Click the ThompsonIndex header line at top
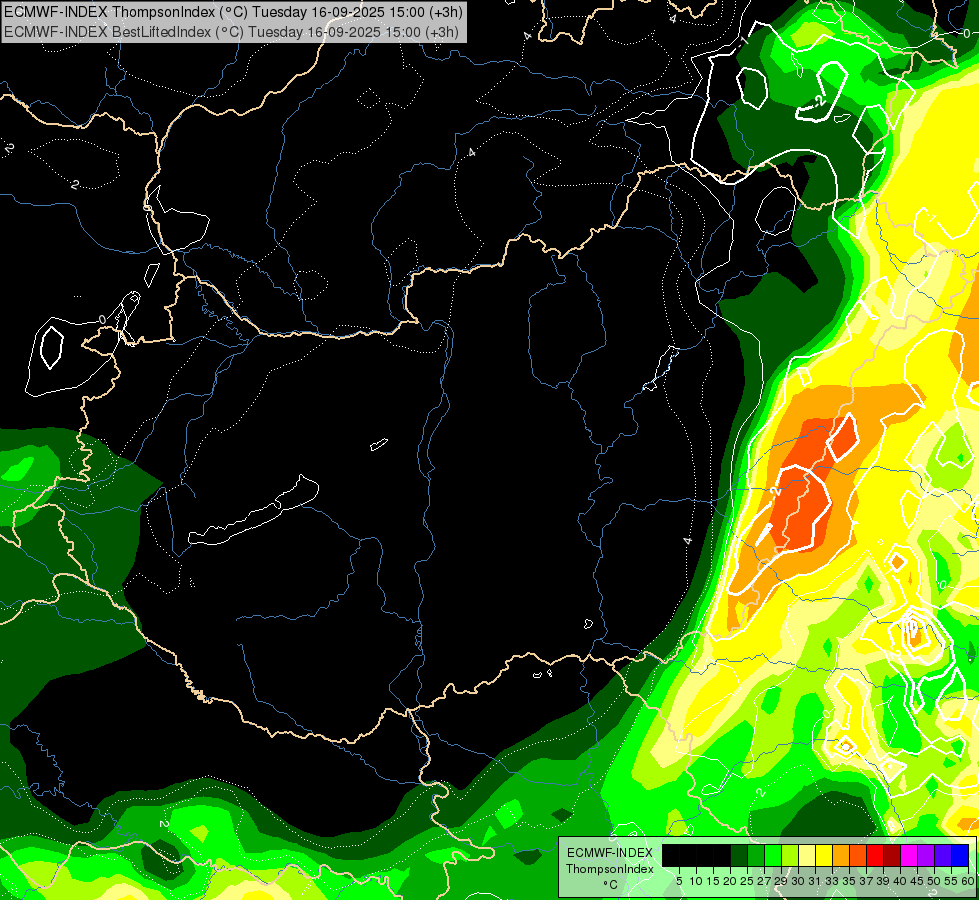979x900 pixels. click(233, 12)
